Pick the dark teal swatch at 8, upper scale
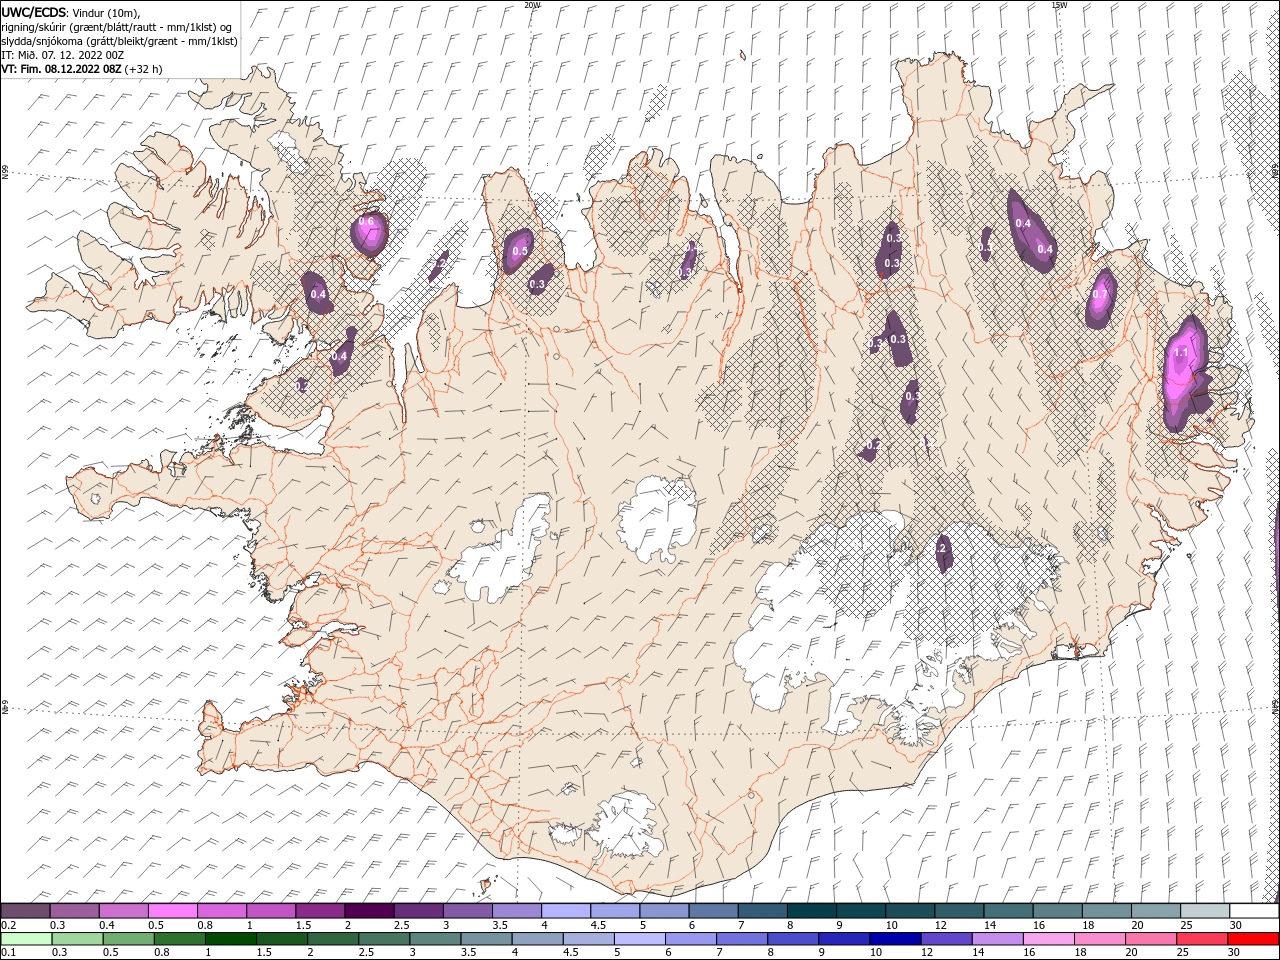The image size is (1280, 960). (812, 911)
